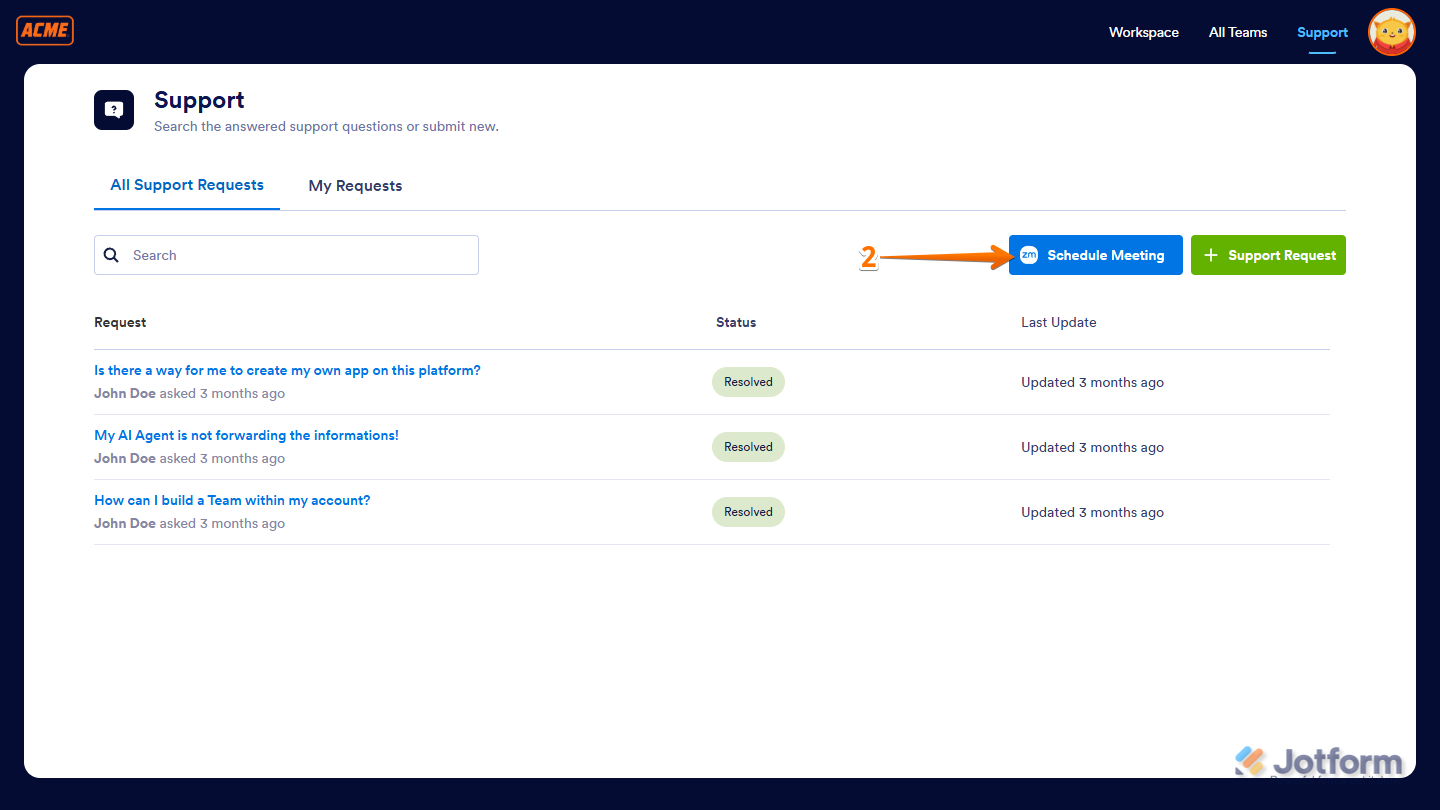
Task: Navigate to All Teams
Action: [x=1237, y=32]
